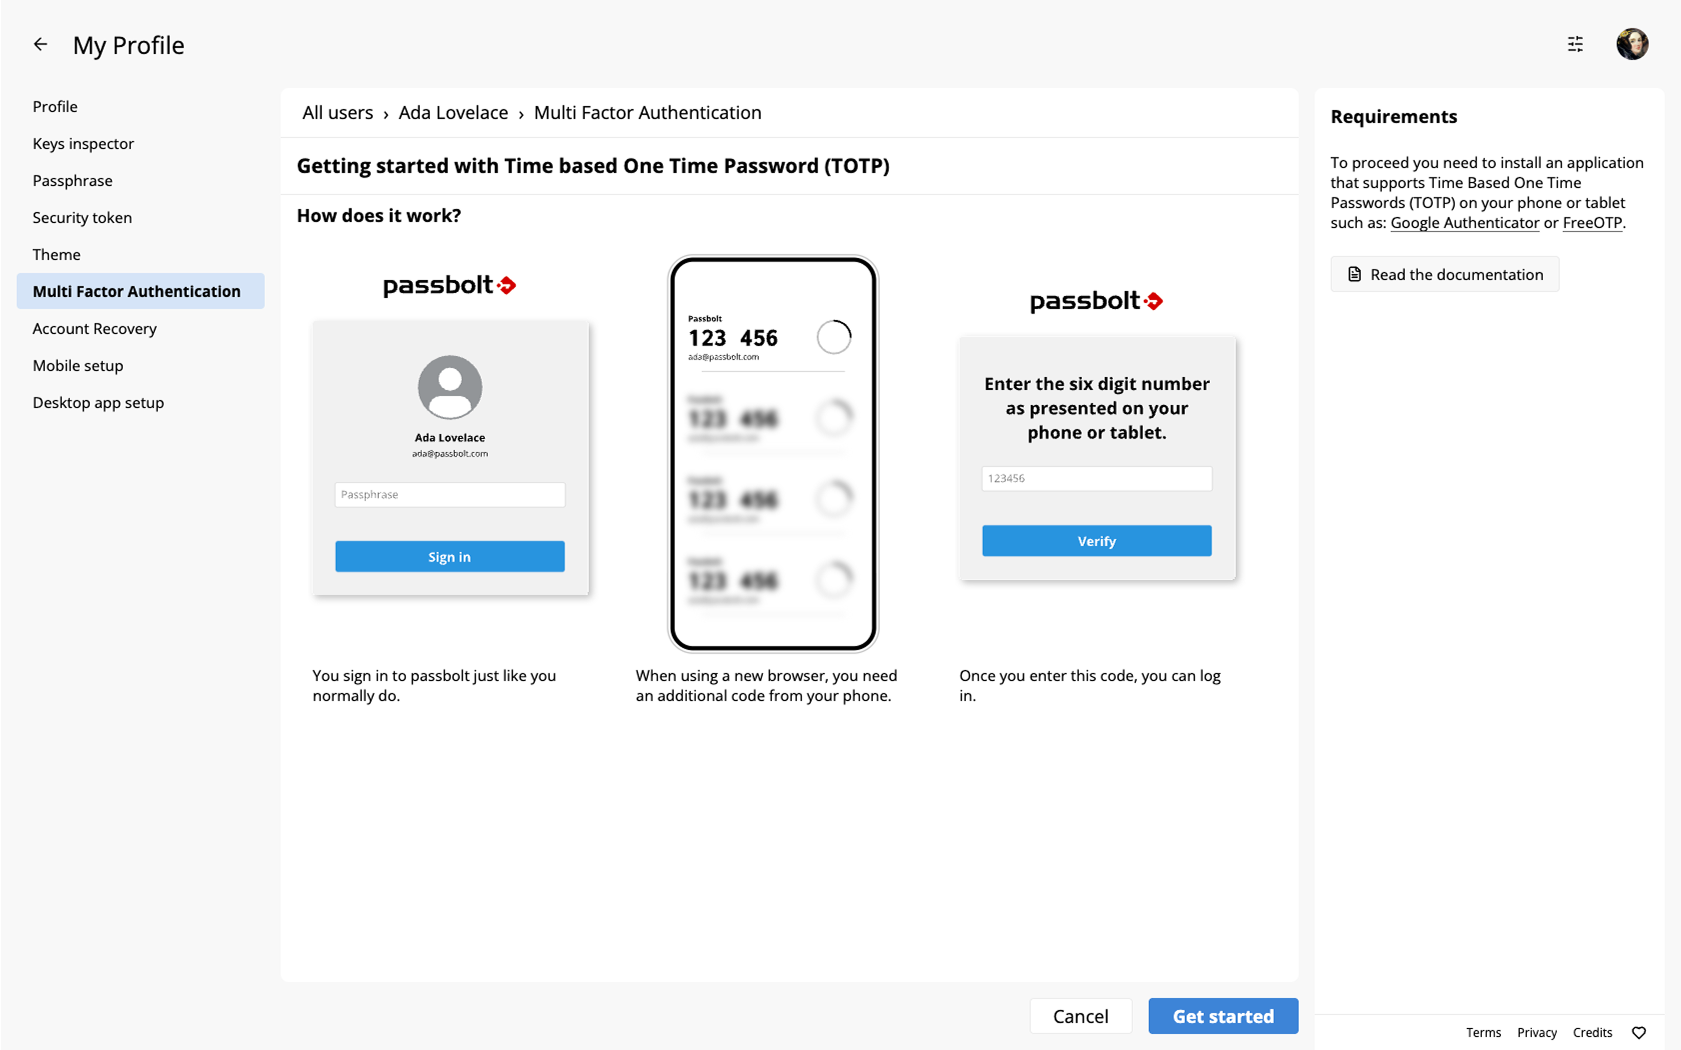Click Ada Lovelace breadcrumb
This screenshot has height=1050, width=1681.
tap(453, 113)
